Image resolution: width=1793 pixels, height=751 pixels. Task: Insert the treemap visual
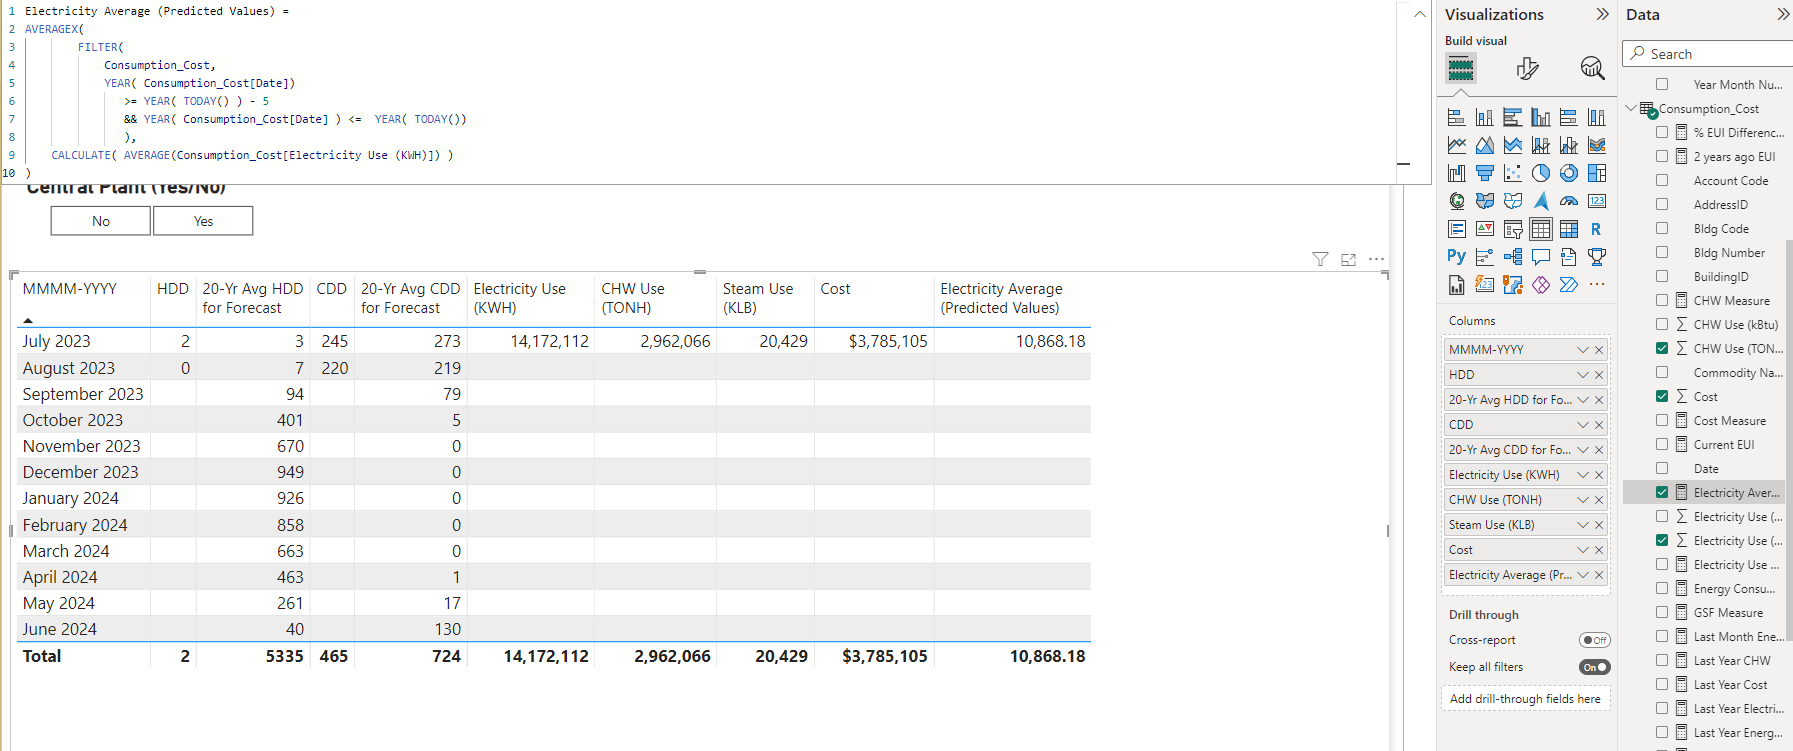(1597, 173)
